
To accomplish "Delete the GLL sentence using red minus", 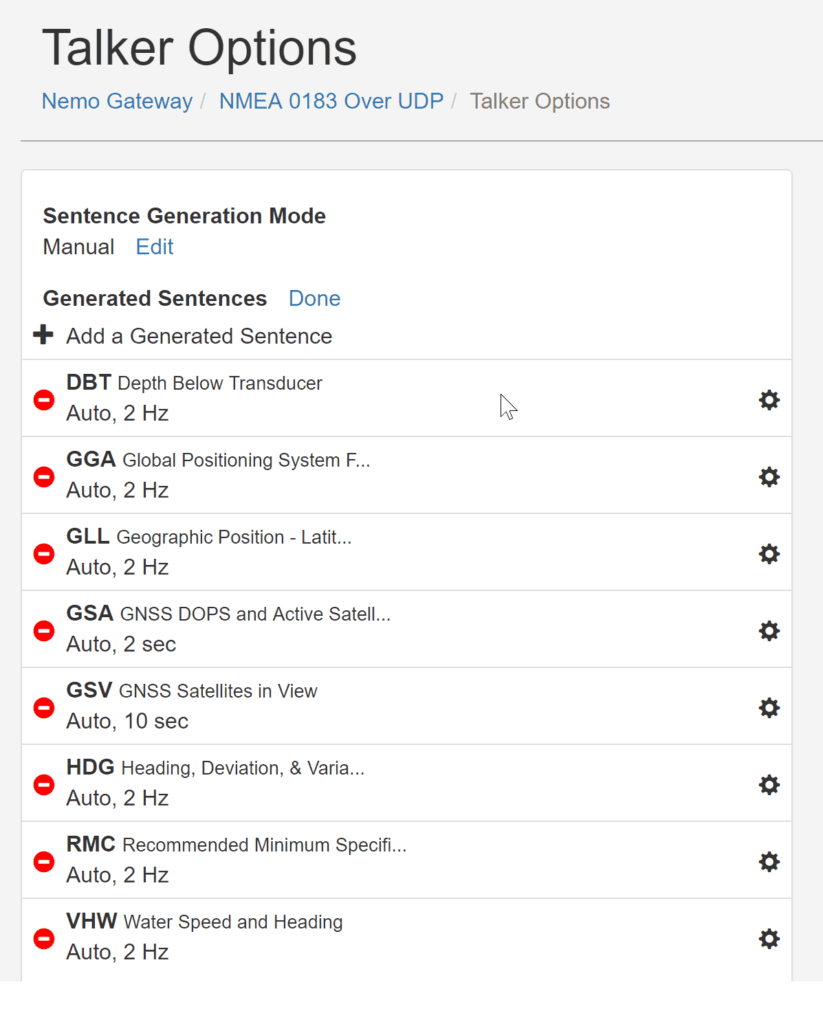I will (x=44, y=554).
